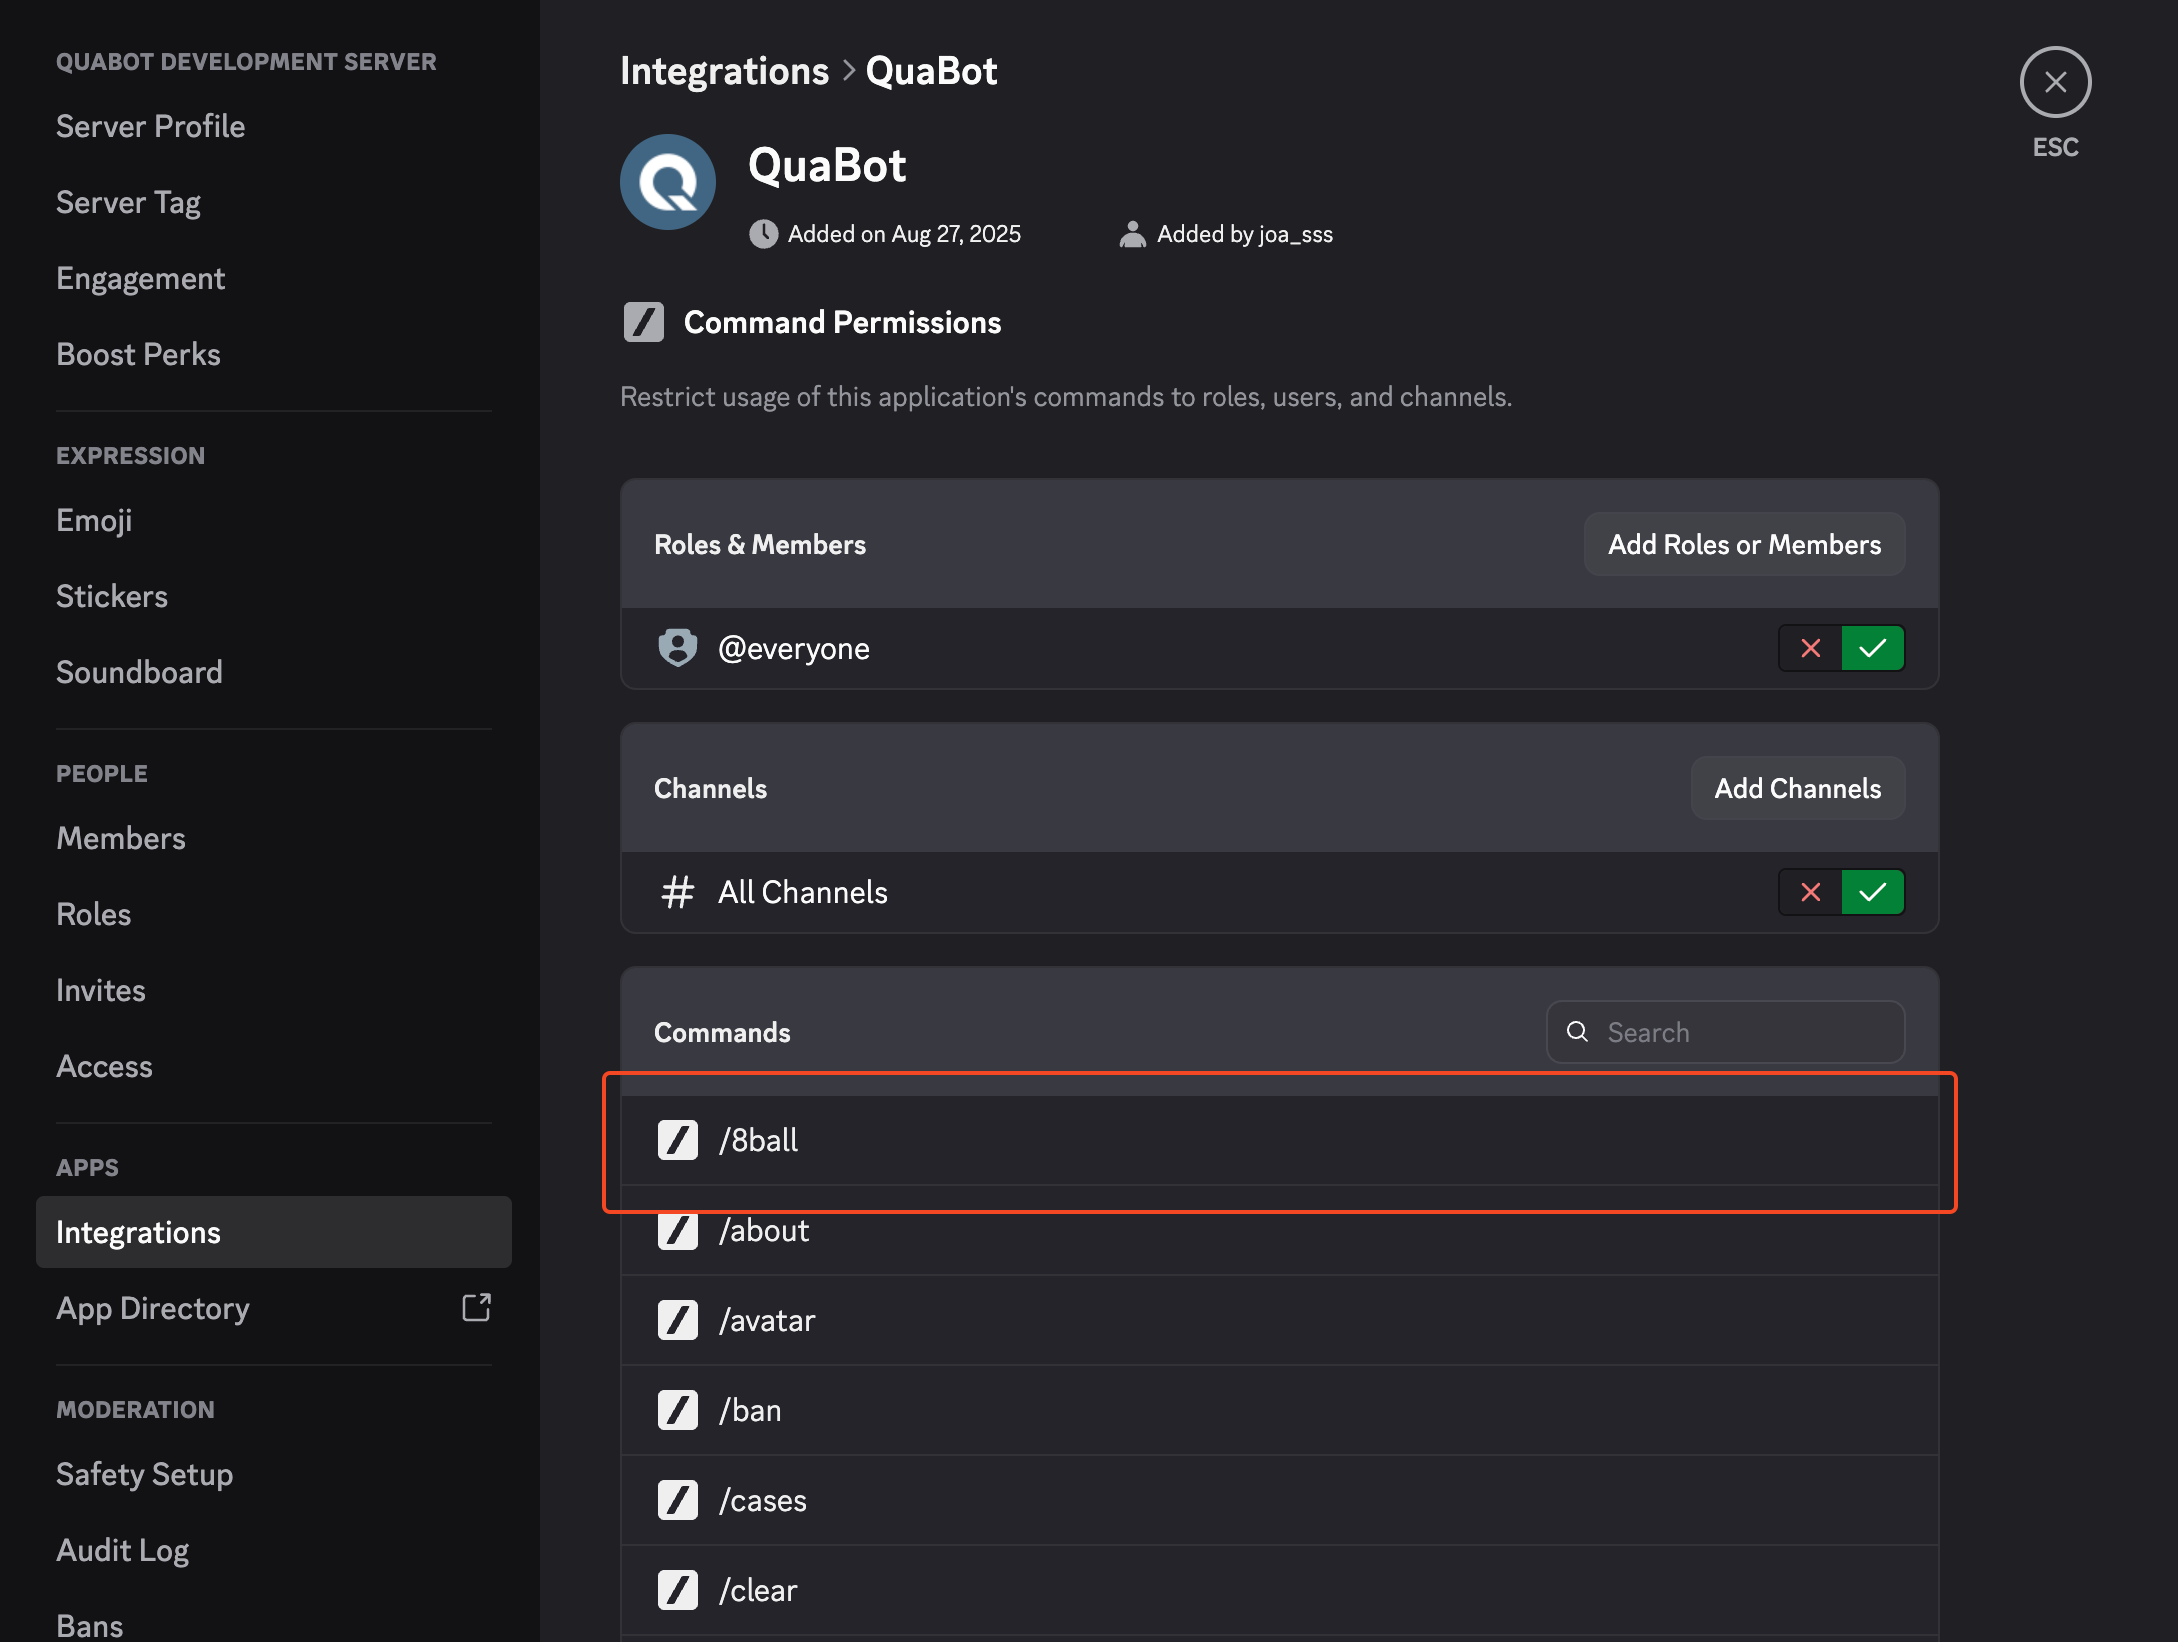Image resolution: width=2178 pixels, height=1642 pixels.
Task: Allow commands in All Channels with green check
Action: [x=1873, y=892]
